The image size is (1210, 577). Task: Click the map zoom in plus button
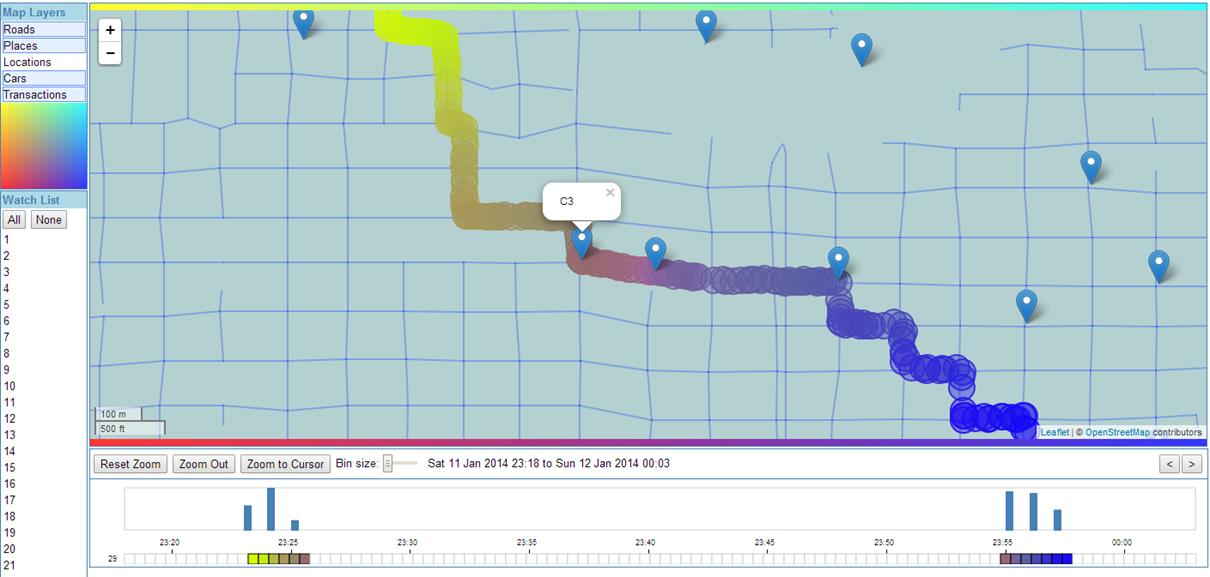pos(110,31)
